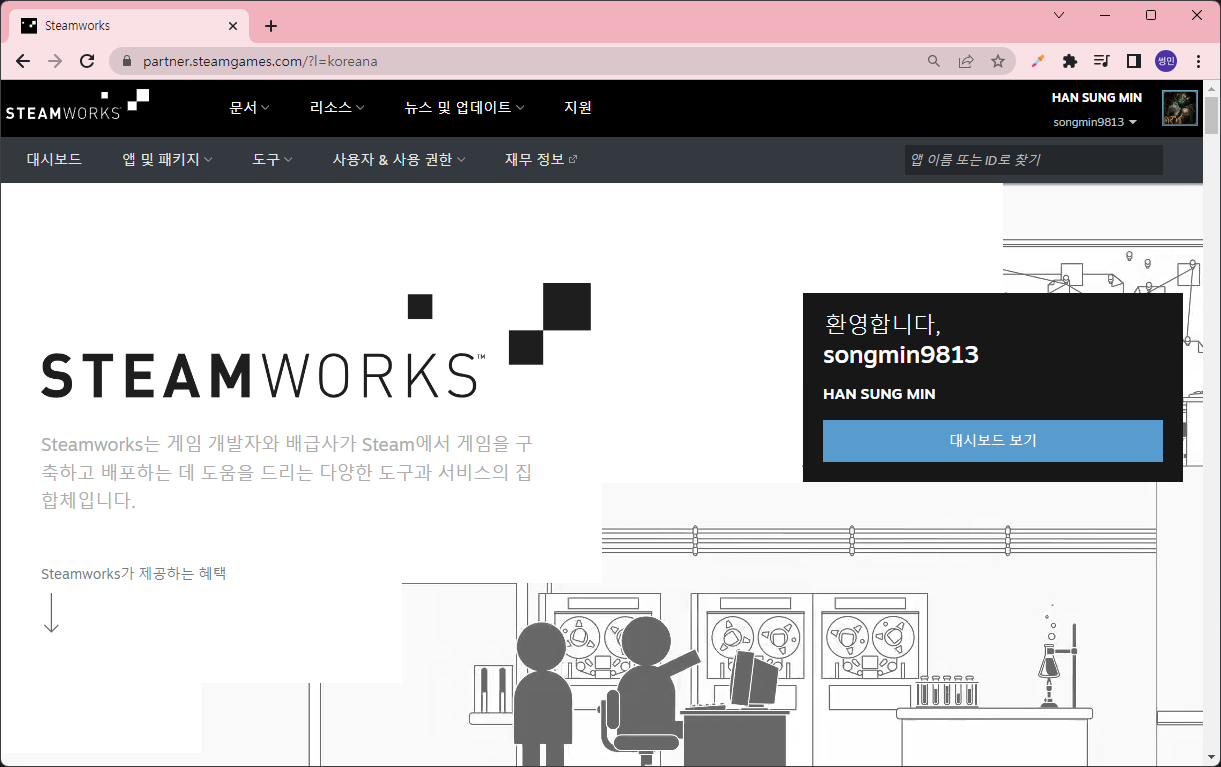Click the downward arrow below 혜택 text
This screenshot has width=1221, height=767.
pos(52,613)
